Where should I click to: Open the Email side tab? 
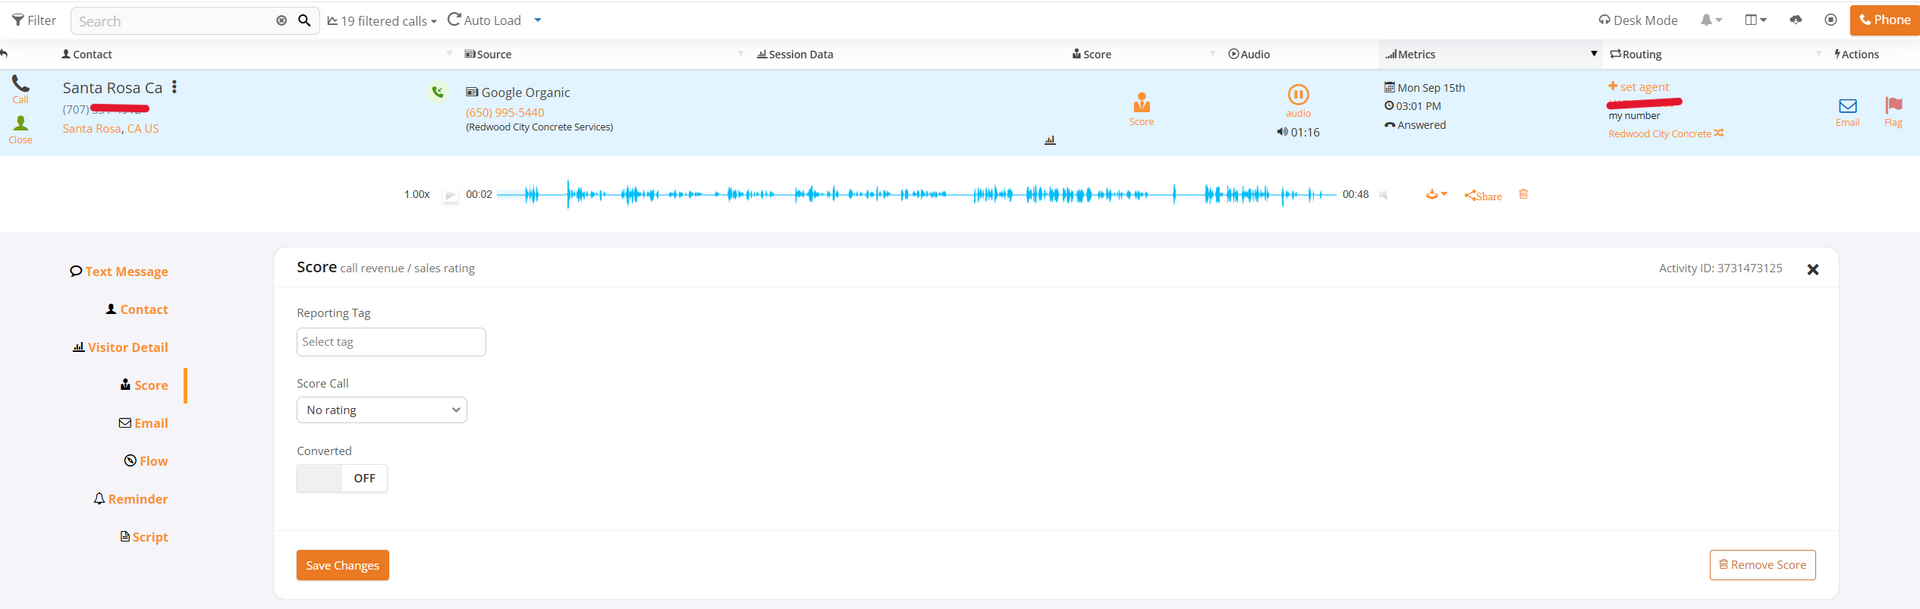coord(143,423)
